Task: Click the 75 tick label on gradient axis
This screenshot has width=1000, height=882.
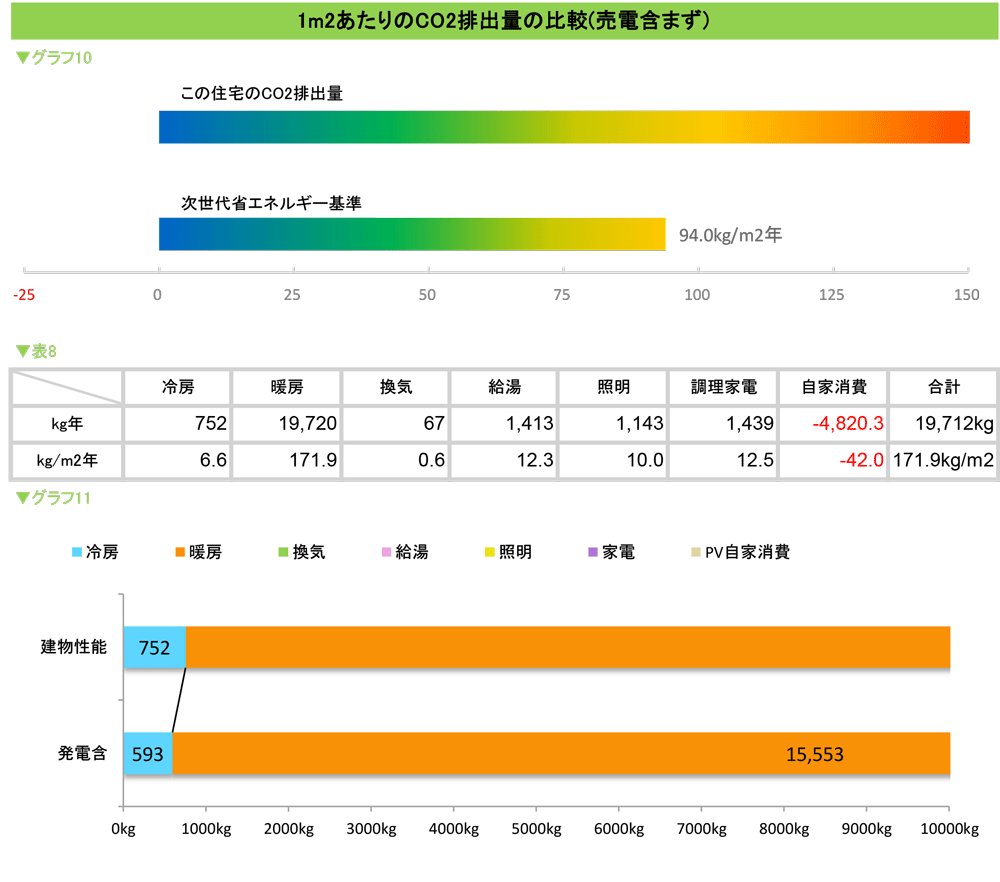Action: pyautogui.click(x=562, y=295)
